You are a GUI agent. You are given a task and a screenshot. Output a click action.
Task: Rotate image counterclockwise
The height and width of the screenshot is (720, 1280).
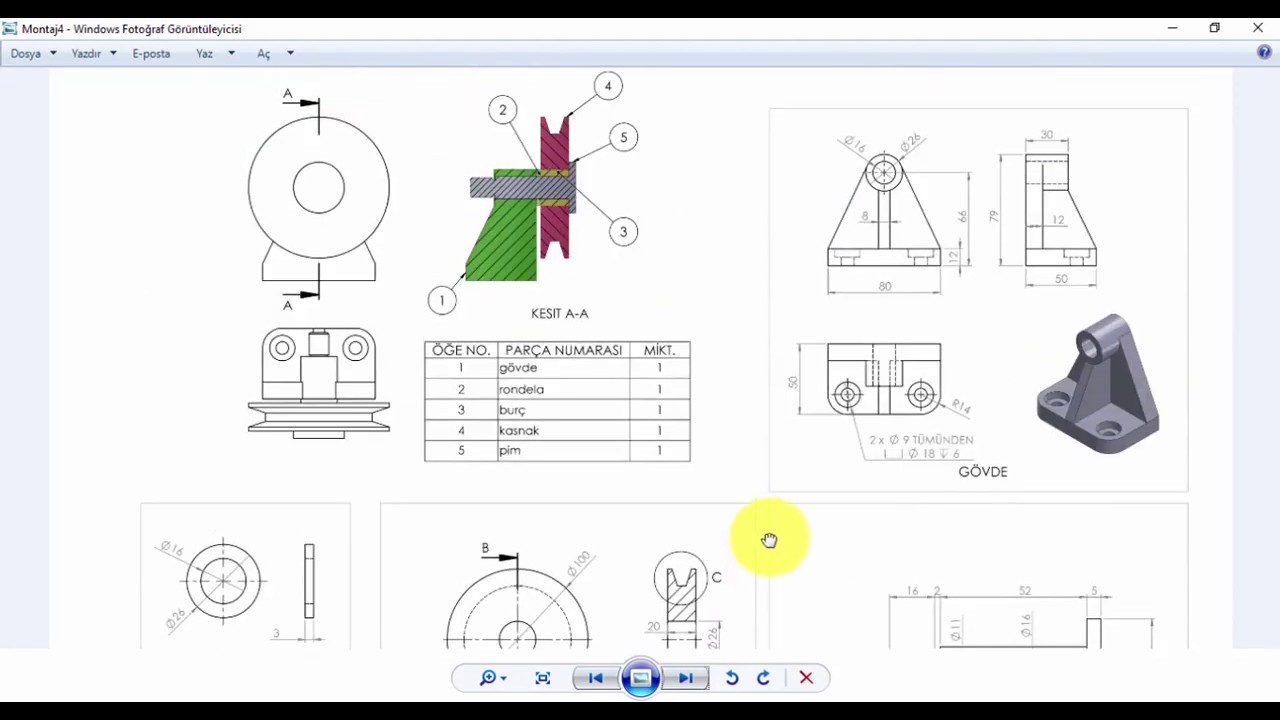tap(732, 678)
